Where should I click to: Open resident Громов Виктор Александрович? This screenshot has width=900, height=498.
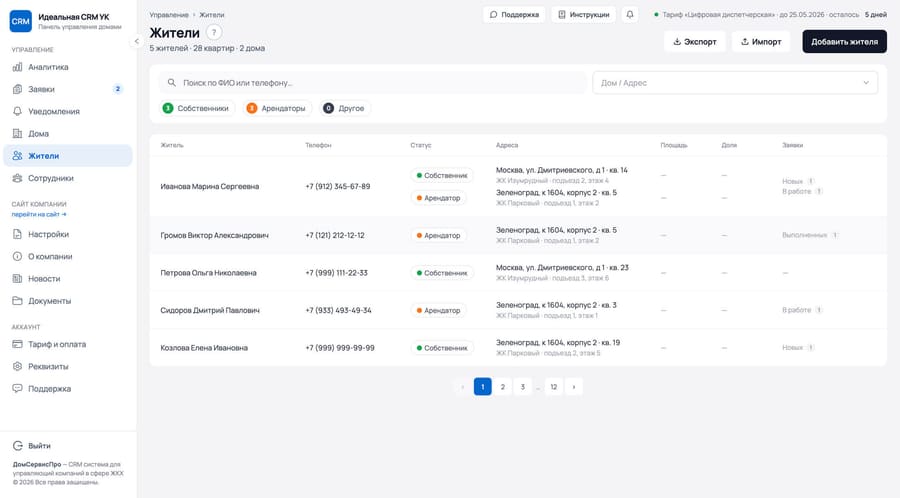214,235
